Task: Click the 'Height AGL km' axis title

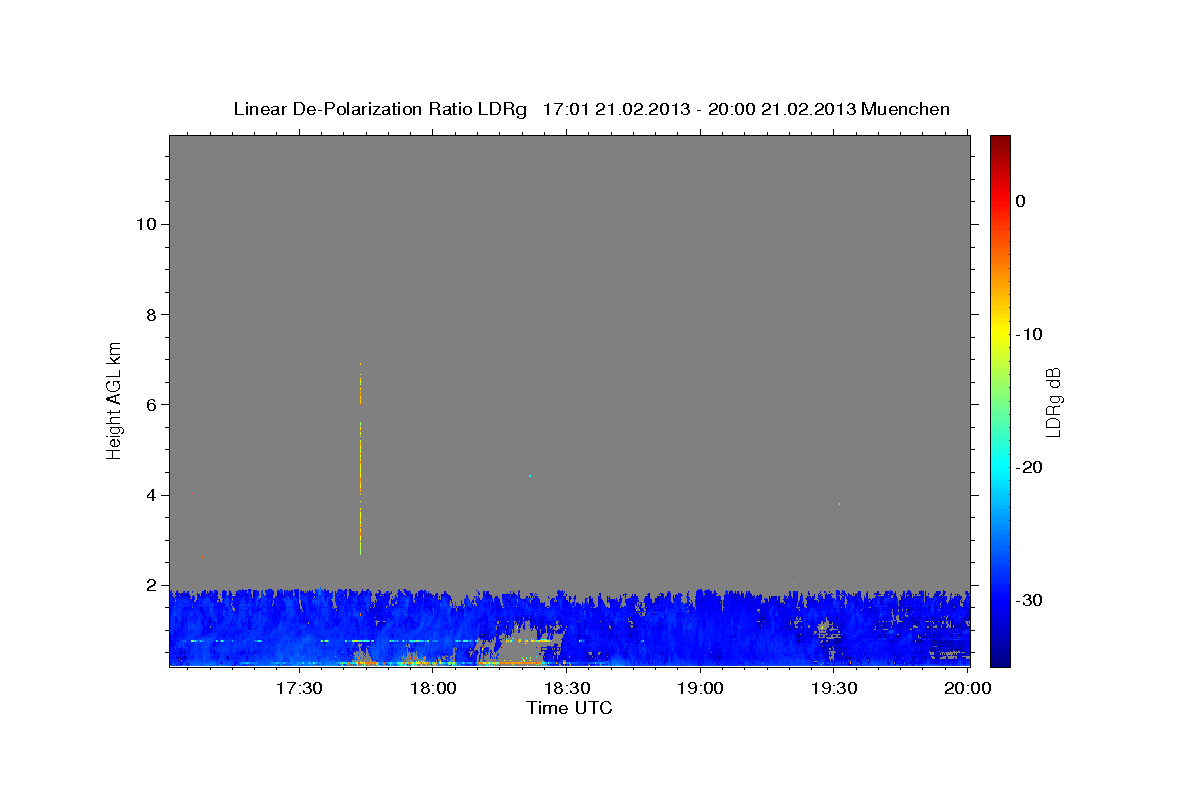Action: pos(115,400)
